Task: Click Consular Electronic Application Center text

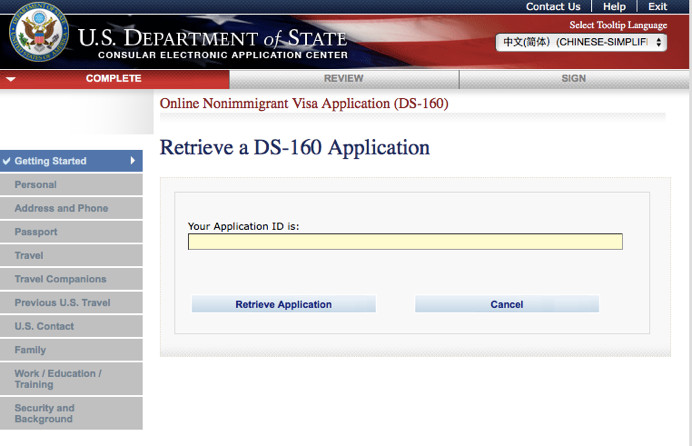Action: pos(223,55)
